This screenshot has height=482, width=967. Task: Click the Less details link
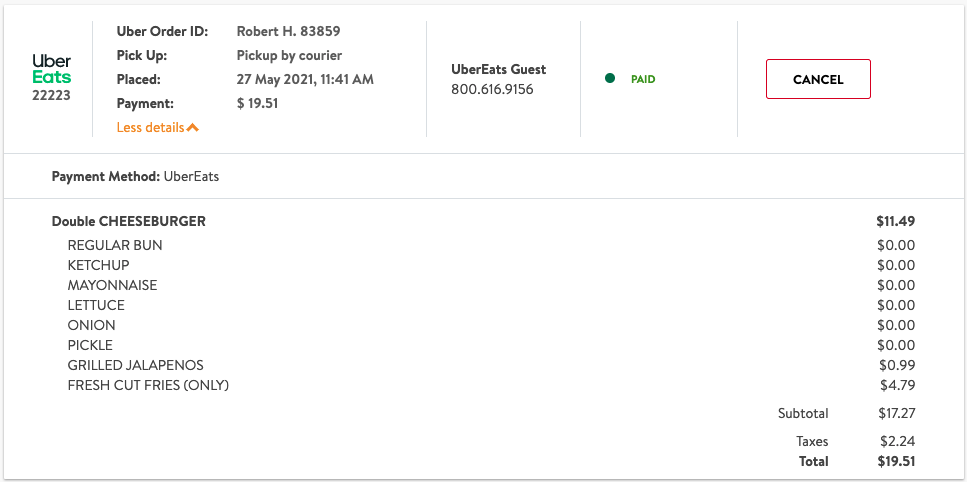click(150, 128)
